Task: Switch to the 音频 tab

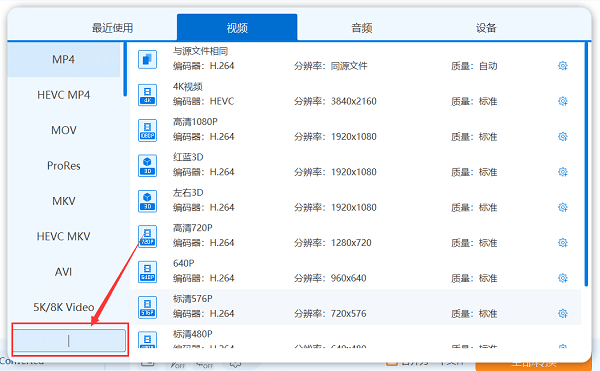Action: (x=362, y=28)
